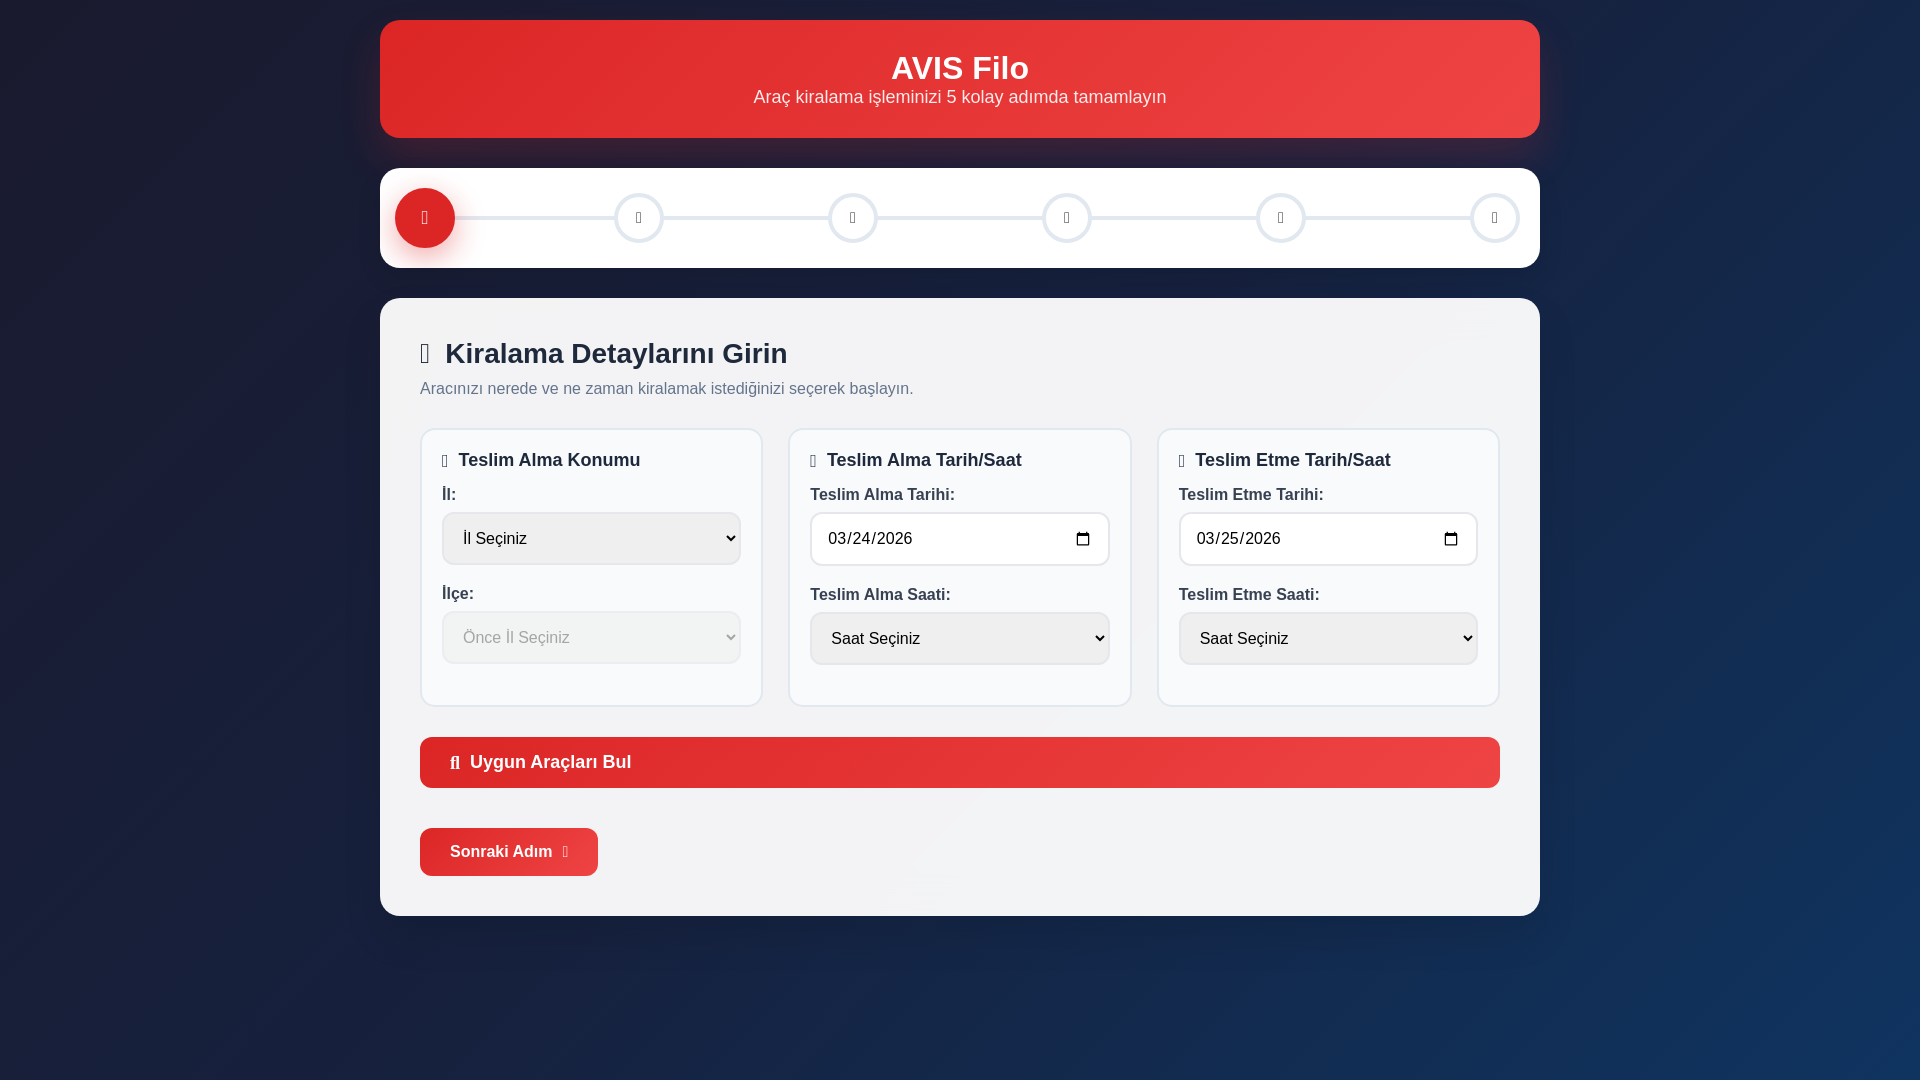The width and height of the screenshot is (1920, 1080).
Task: Go to the fourth step circle
Action: coord(1067,218)
